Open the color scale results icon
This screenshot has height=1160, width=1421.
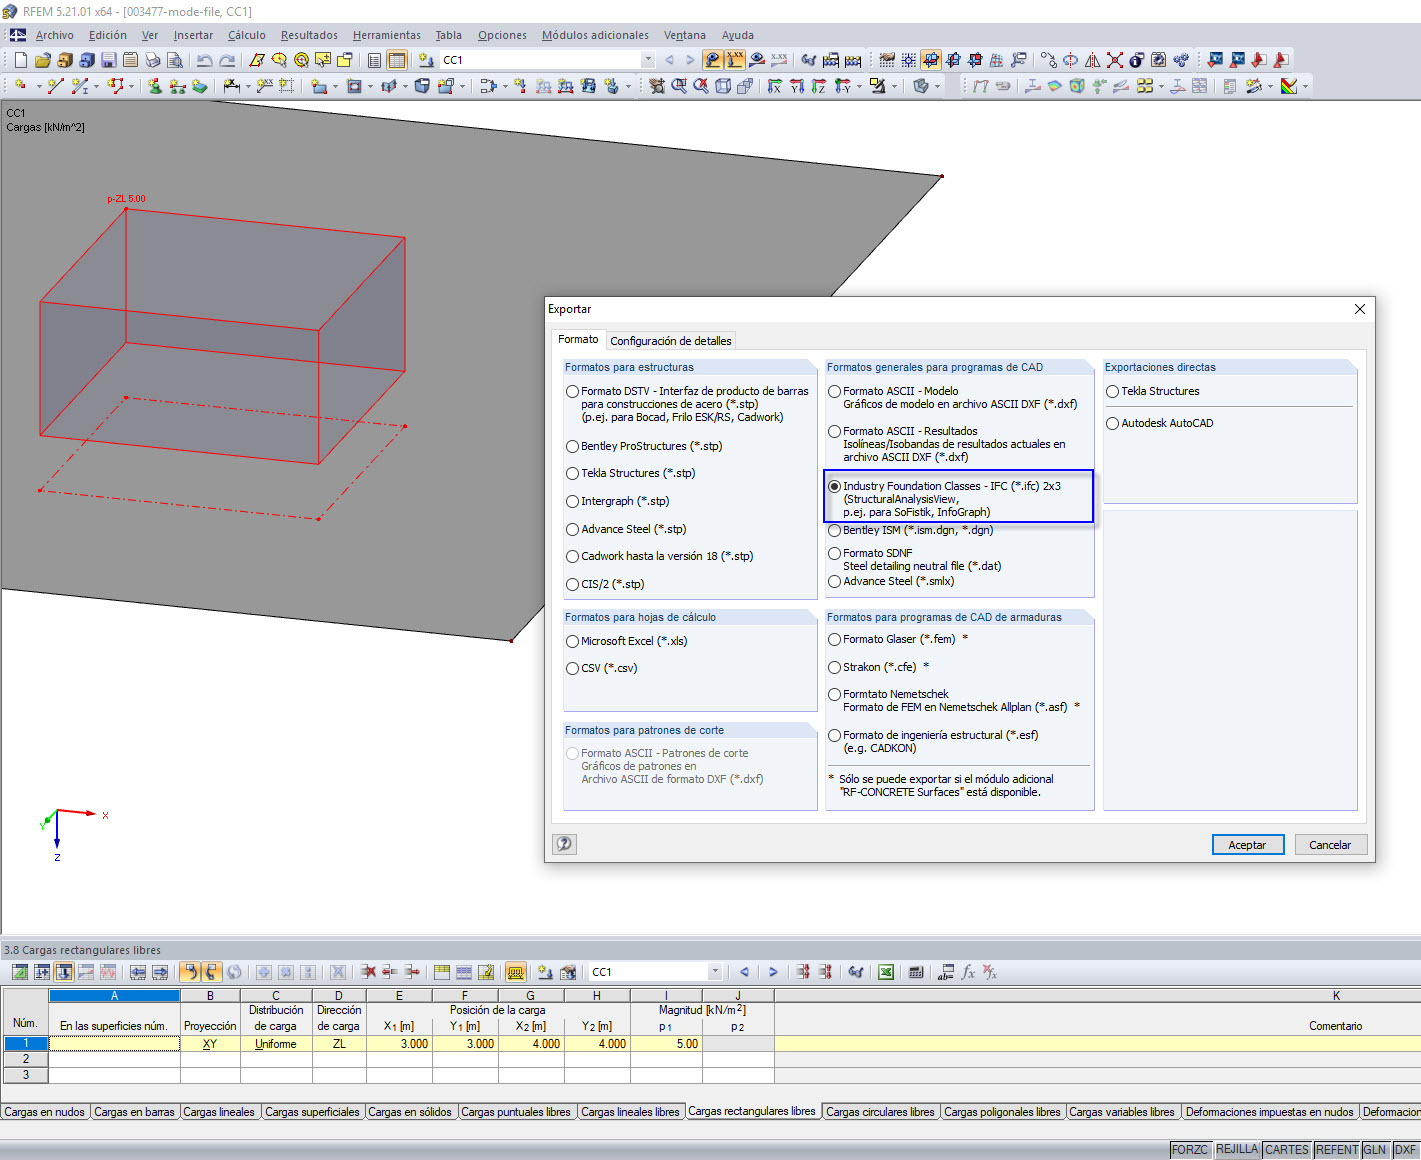[x=1288, y=86]
